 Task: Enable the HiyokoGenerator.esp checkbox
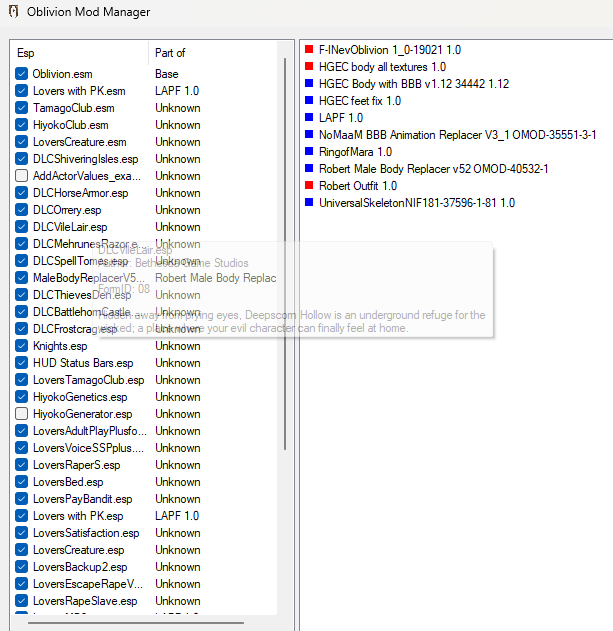[21, 414]
